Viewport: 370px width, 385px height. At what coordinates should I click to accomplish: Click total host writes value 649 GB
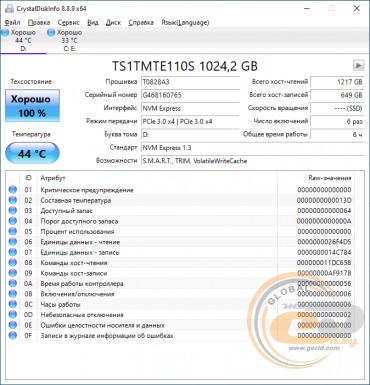[337, 95]
